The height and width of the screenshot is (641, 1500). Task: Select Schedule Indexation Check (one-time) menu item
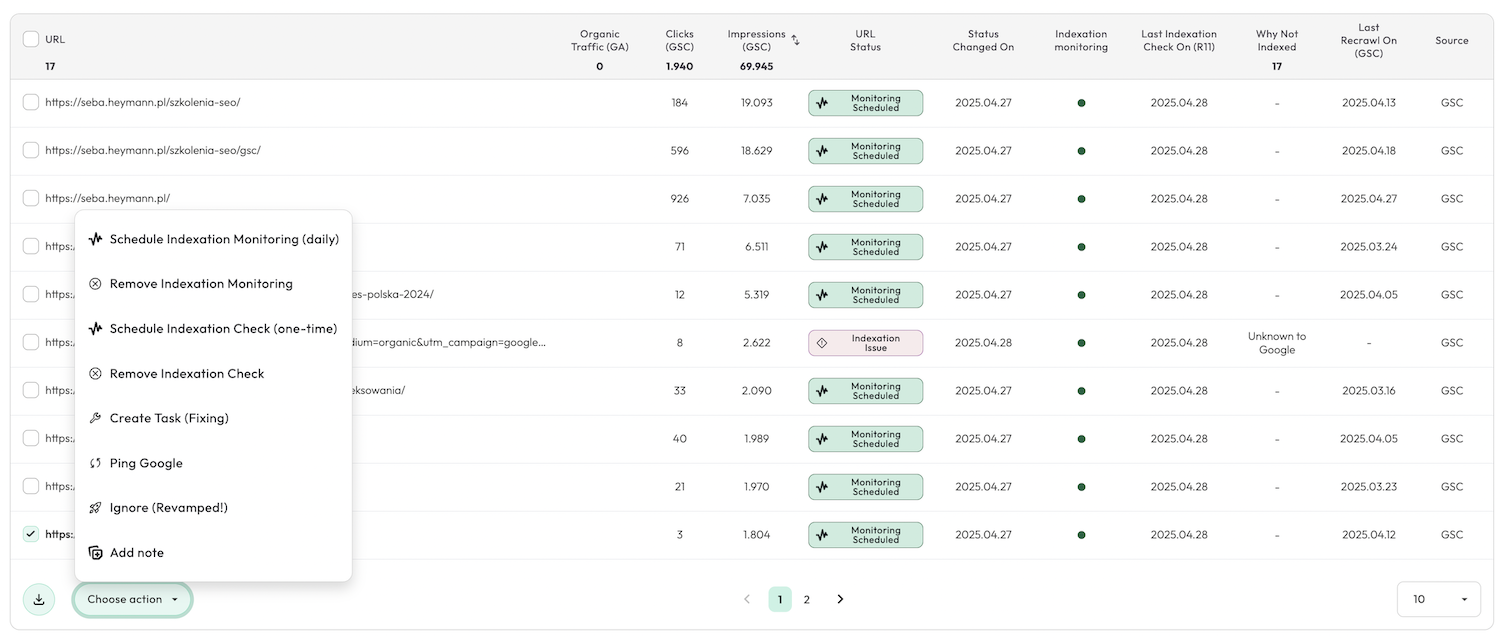click(x=223, y=329)
